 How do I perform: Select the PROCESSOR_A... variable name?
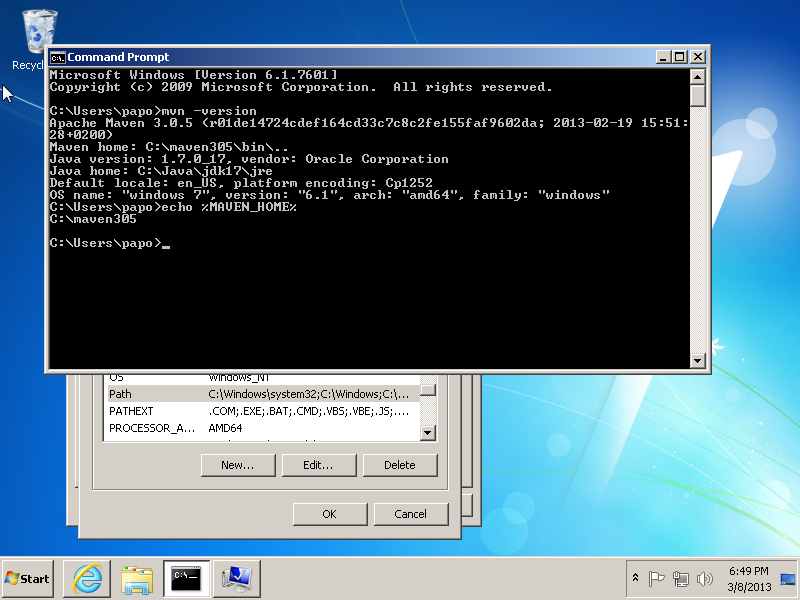tap(152, 428)
